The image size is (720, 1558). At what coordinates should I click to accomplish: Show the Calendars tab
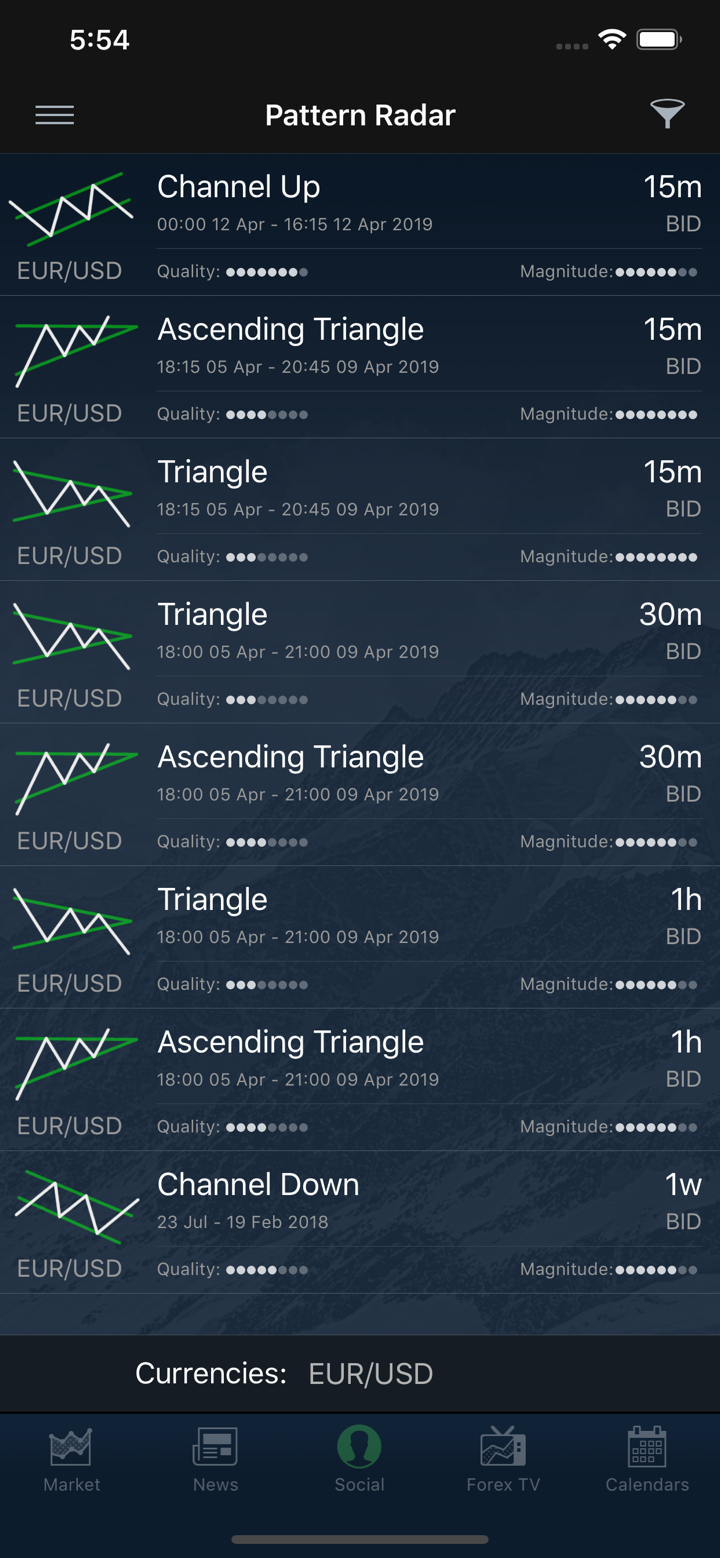click(647, 1461)
